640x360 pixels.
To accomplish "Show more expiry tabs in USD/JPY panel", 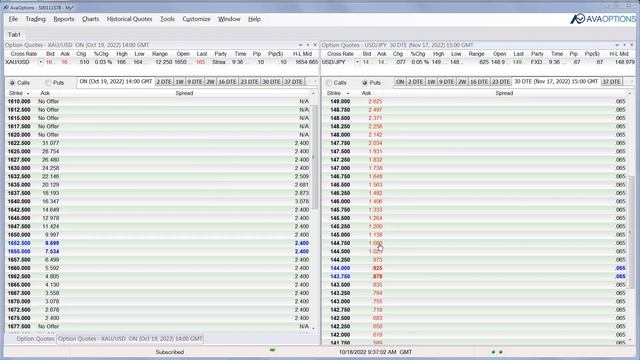I will (x=631, y=82).
